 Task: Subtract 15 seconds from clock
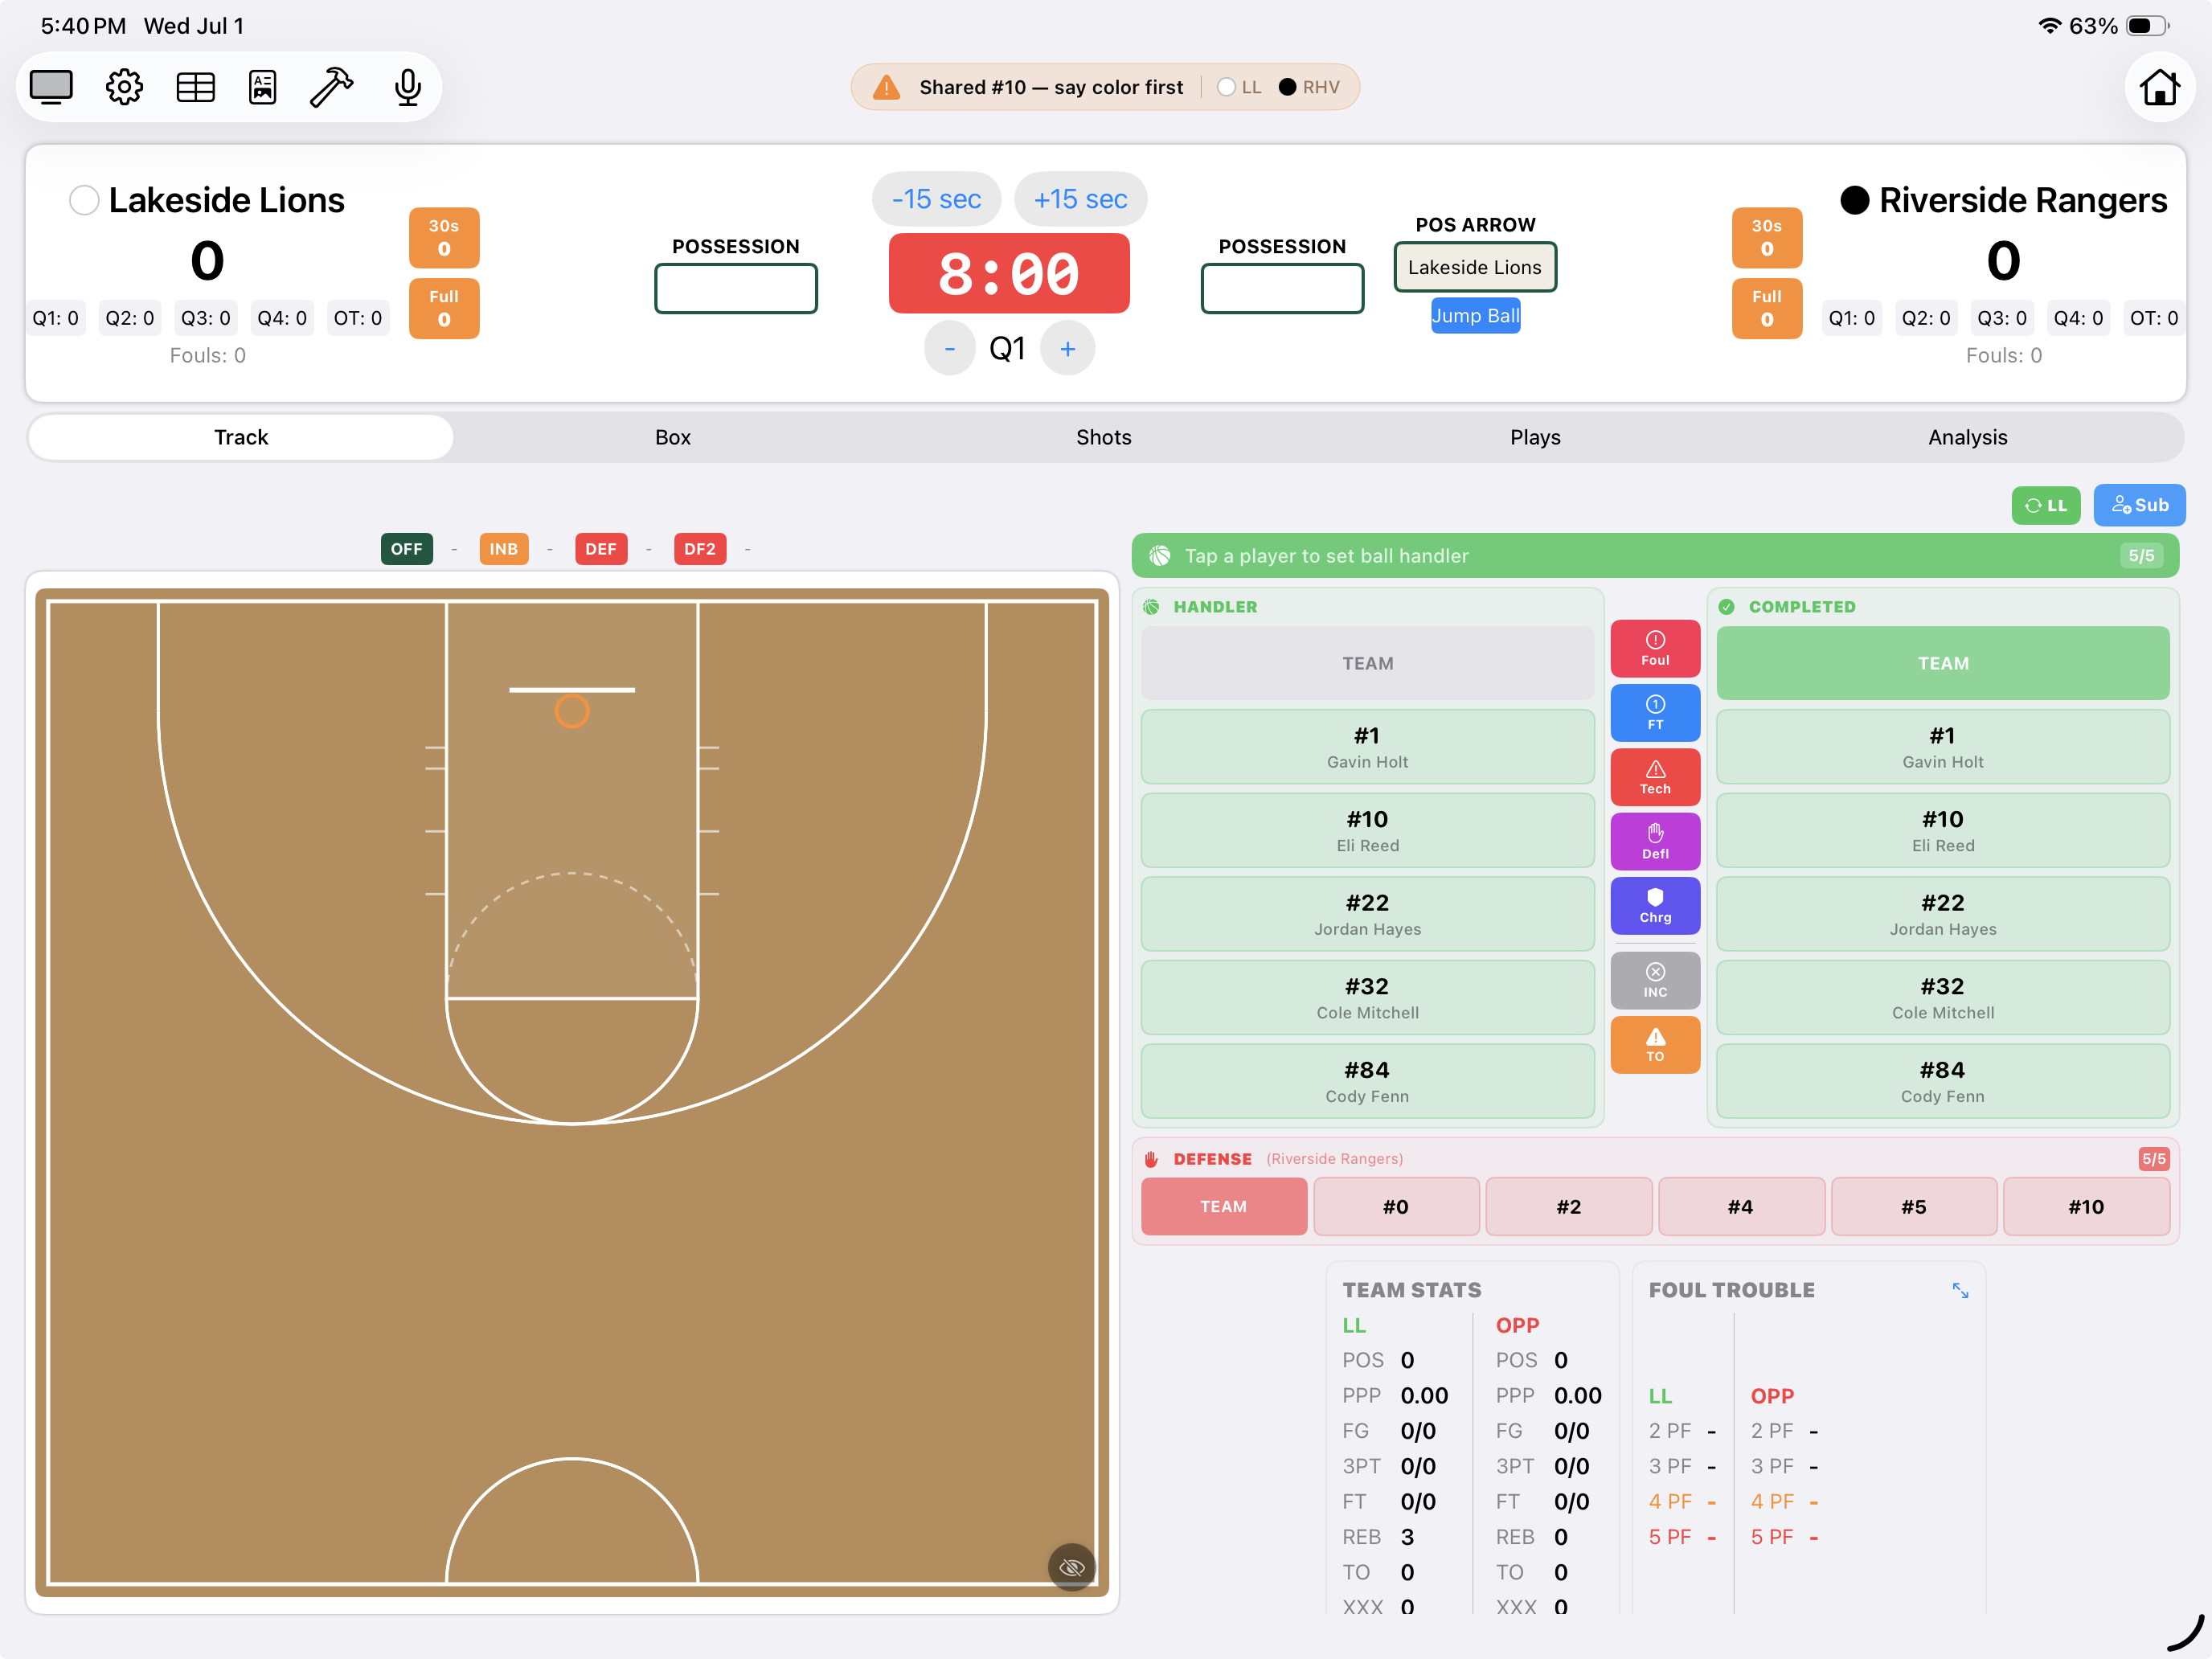(936, 199)
